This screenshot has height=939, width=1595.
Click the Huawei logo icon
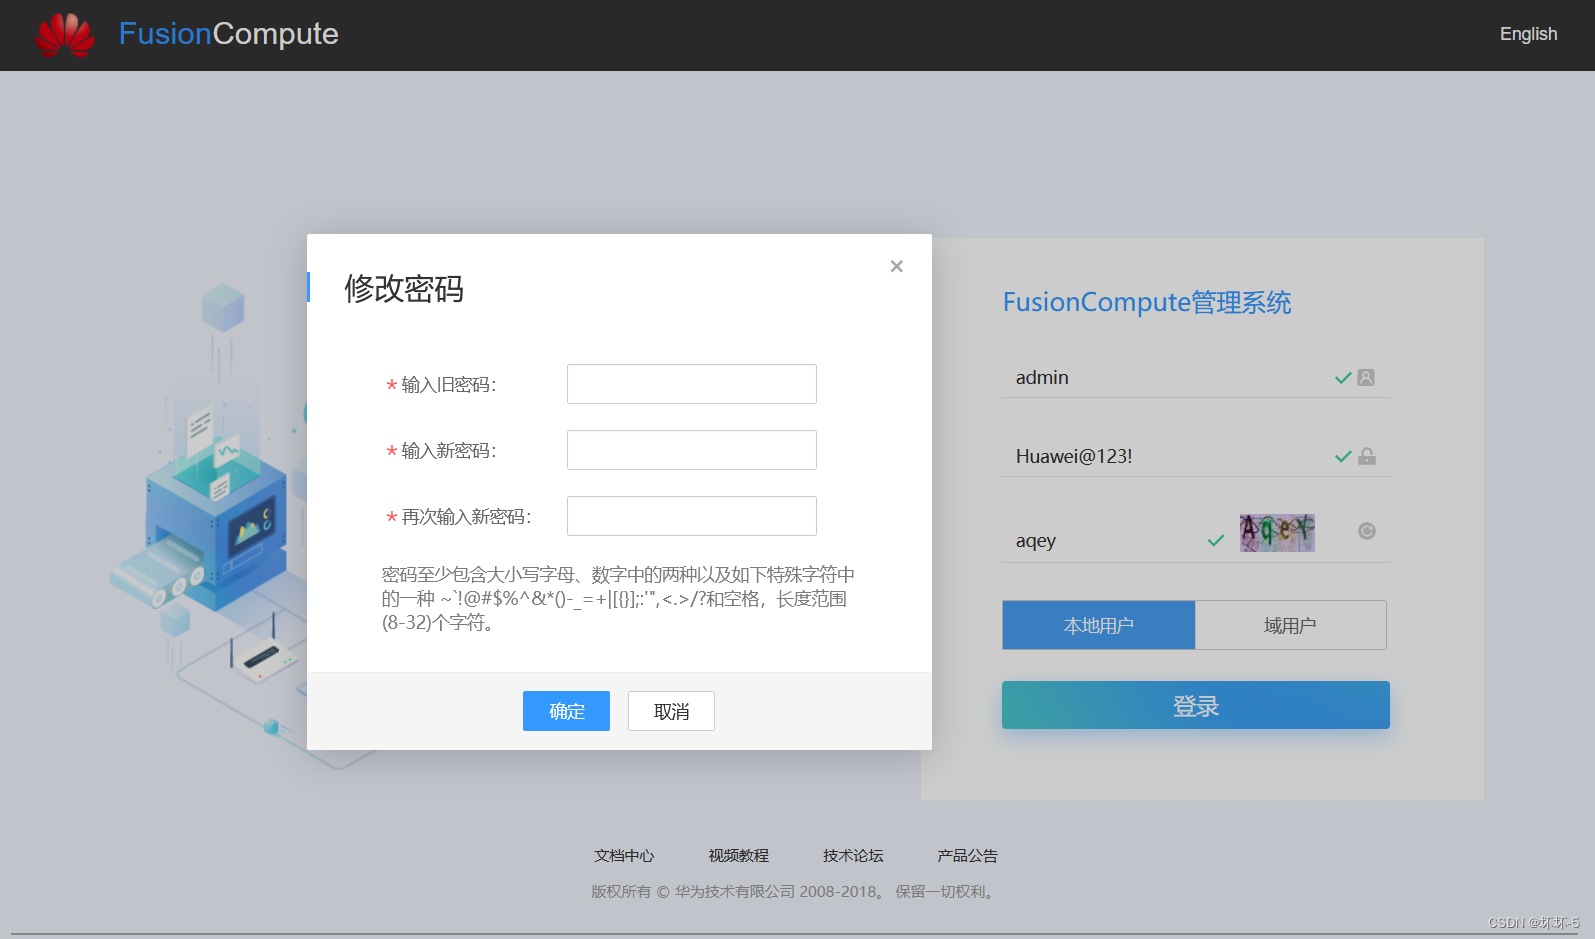[65, 35]
